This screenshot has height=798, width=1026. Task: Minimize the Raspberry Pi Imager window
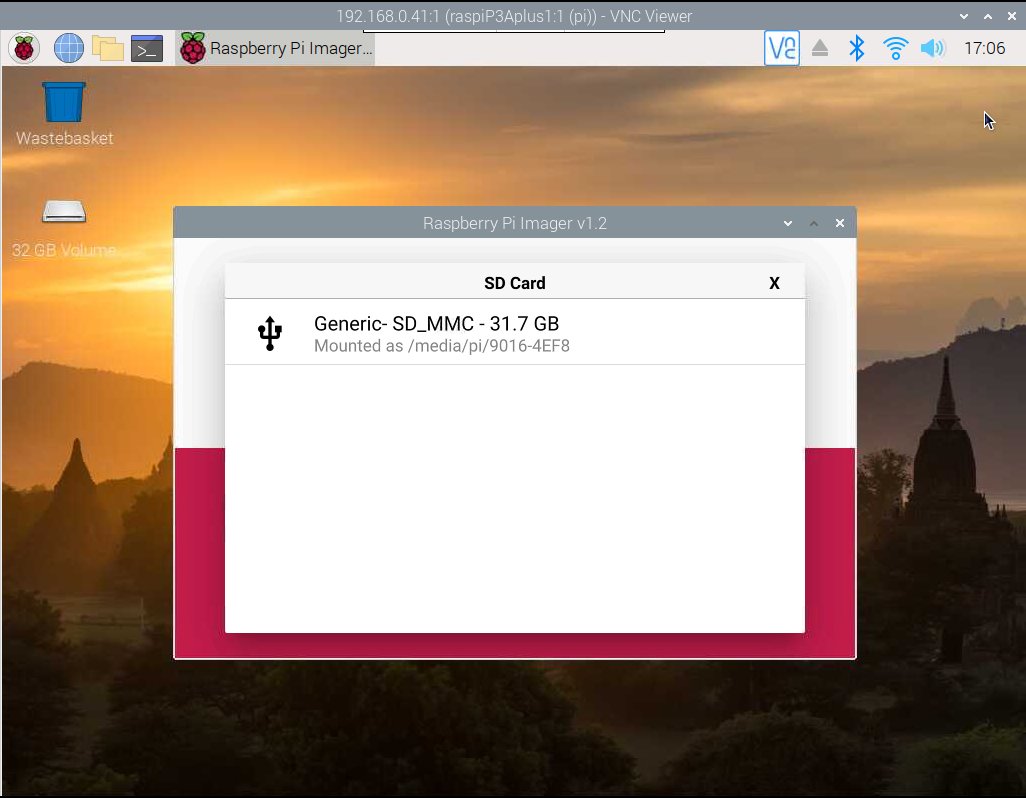coord(788,224)
